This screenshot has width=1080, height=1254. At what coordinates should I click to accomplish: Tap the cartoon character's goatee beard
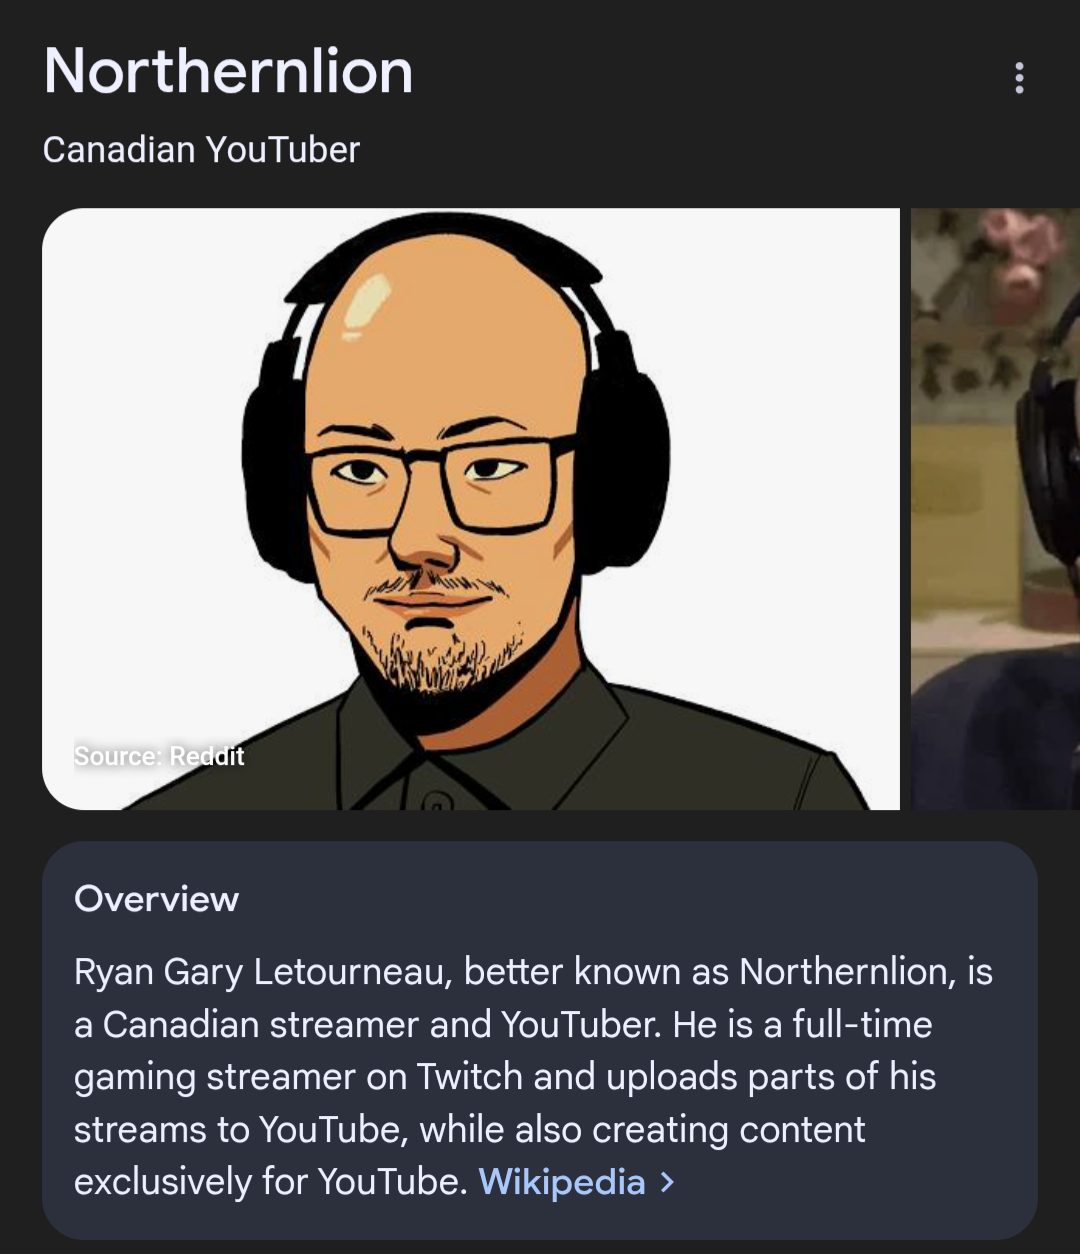[445, 655]
